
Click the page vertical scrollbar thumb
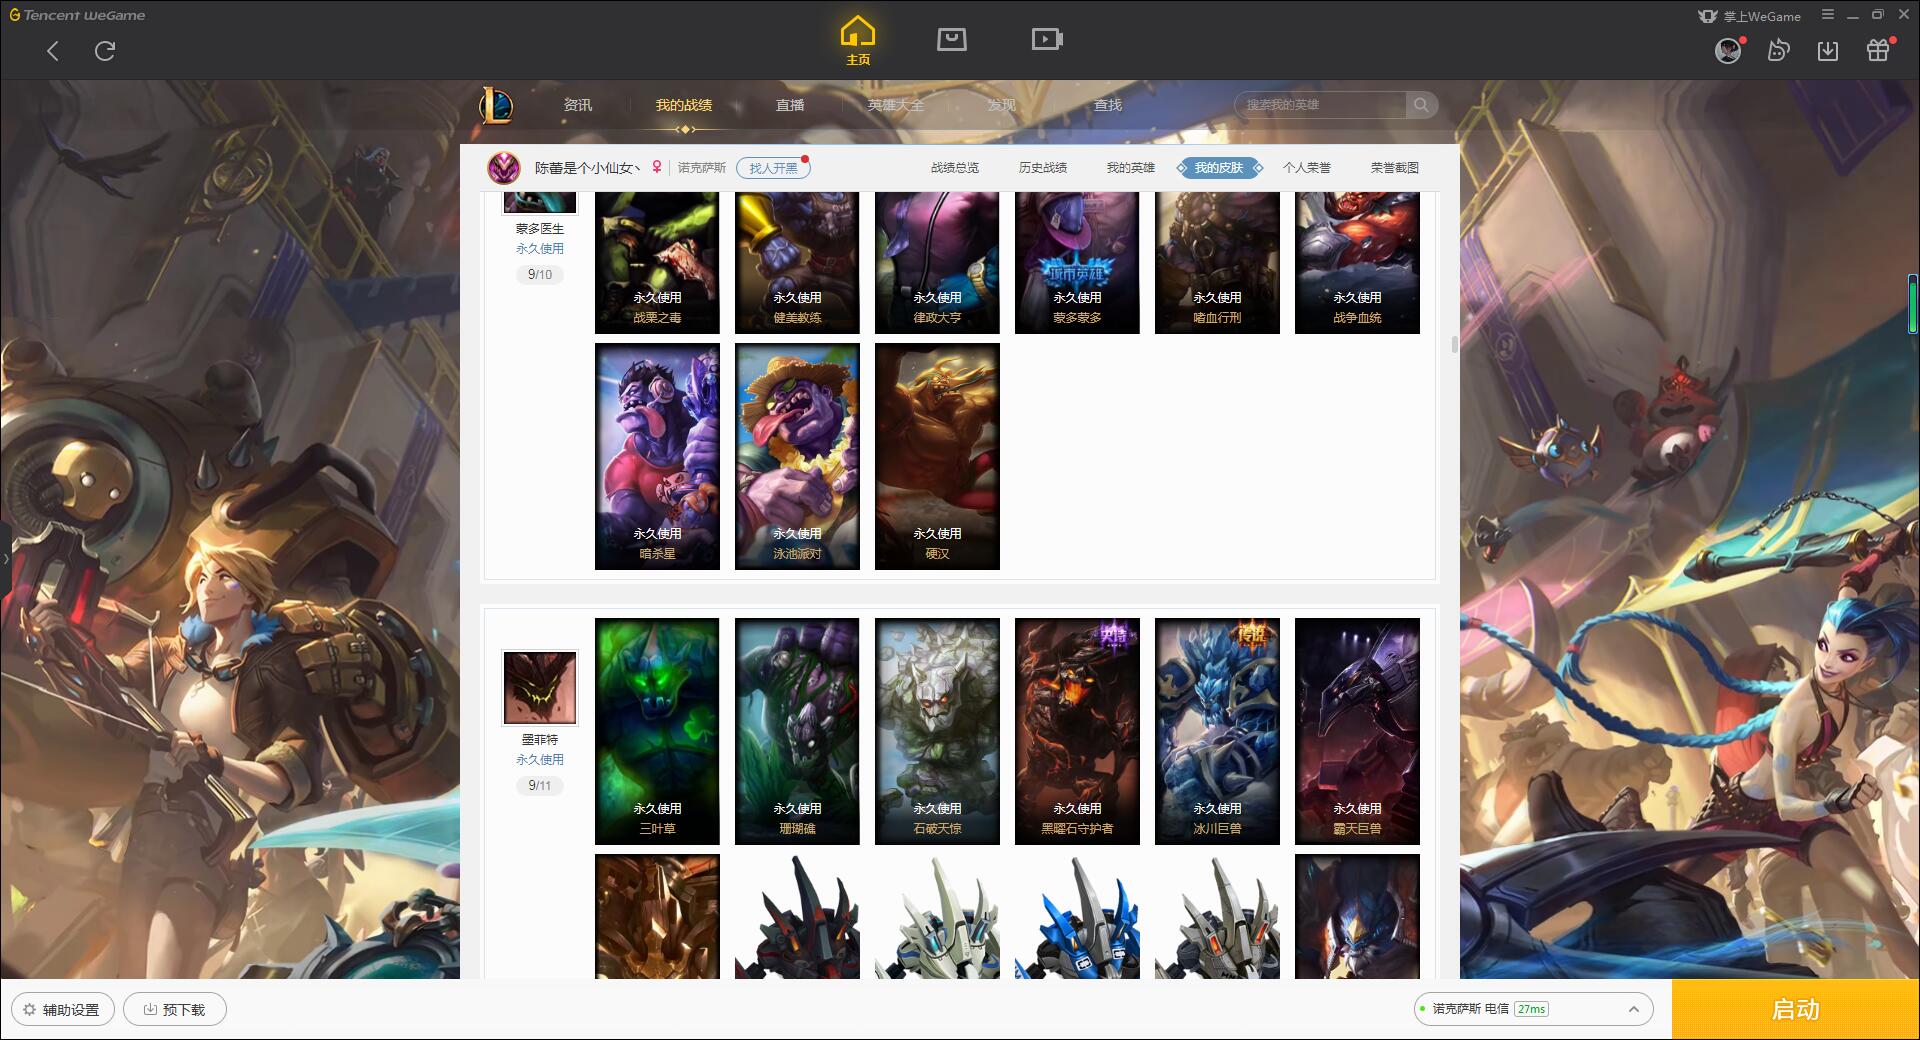click(x=1454, y=344)
